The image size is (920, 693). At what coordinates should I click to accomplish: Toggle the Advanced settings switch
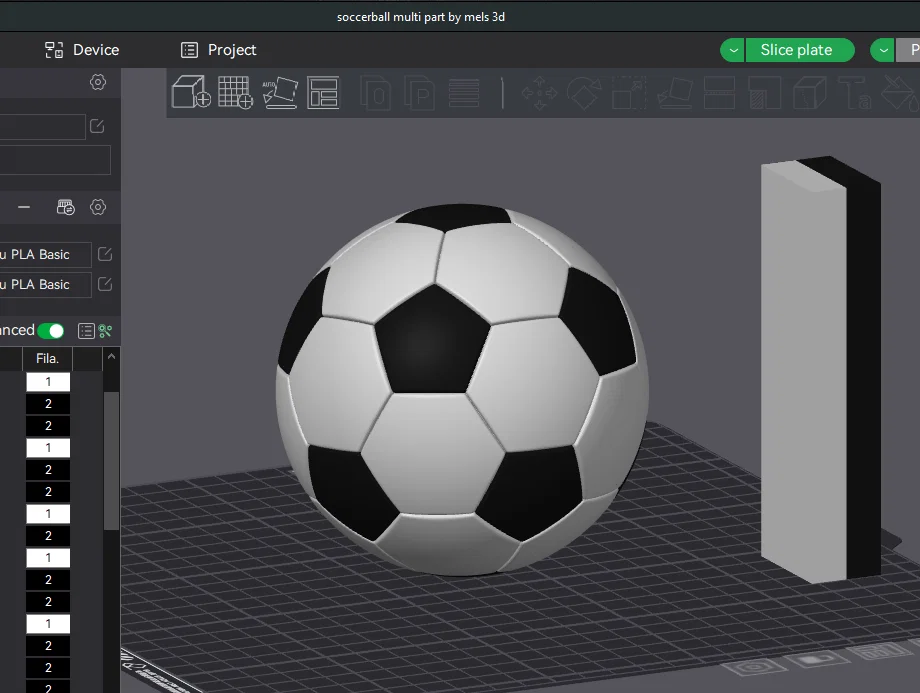click(x=51, y=331)
